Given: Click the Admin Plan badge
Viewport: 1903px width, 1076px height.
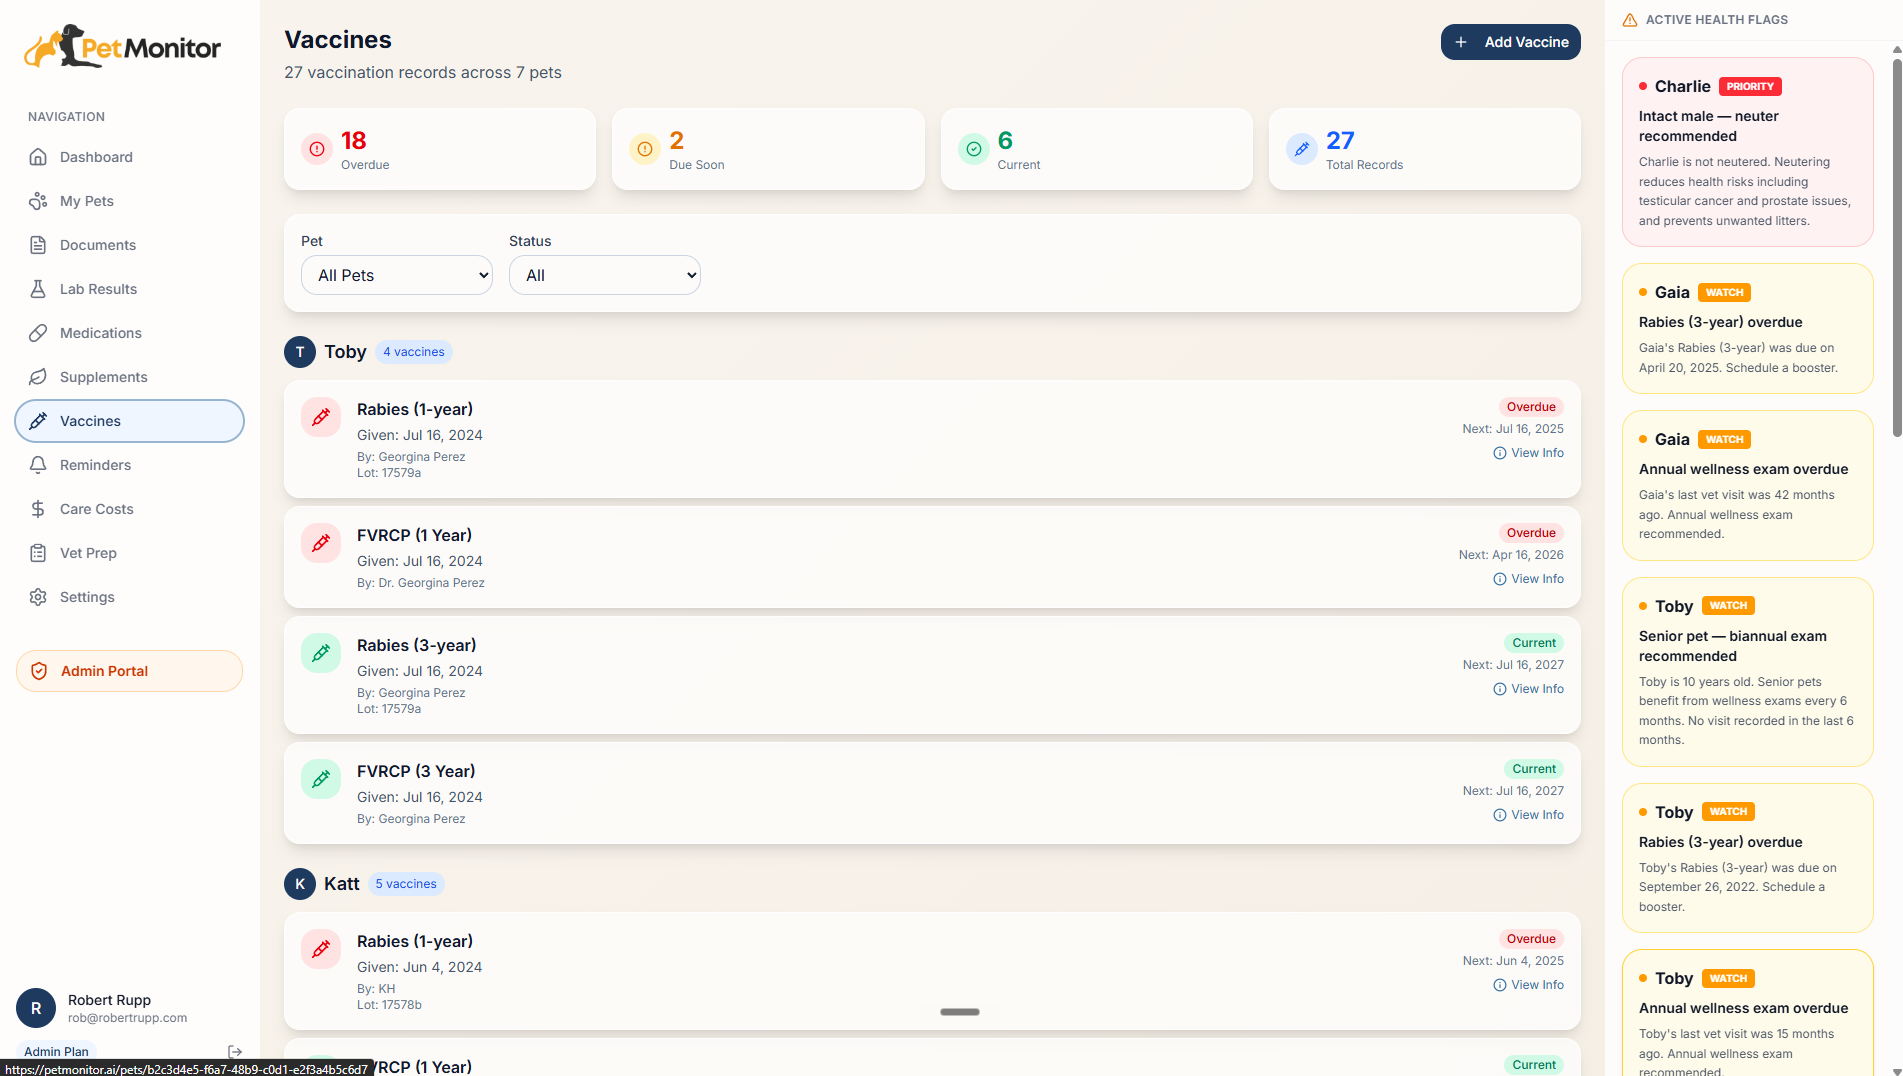Looking at the screenshot, I should click(56, 1051).
